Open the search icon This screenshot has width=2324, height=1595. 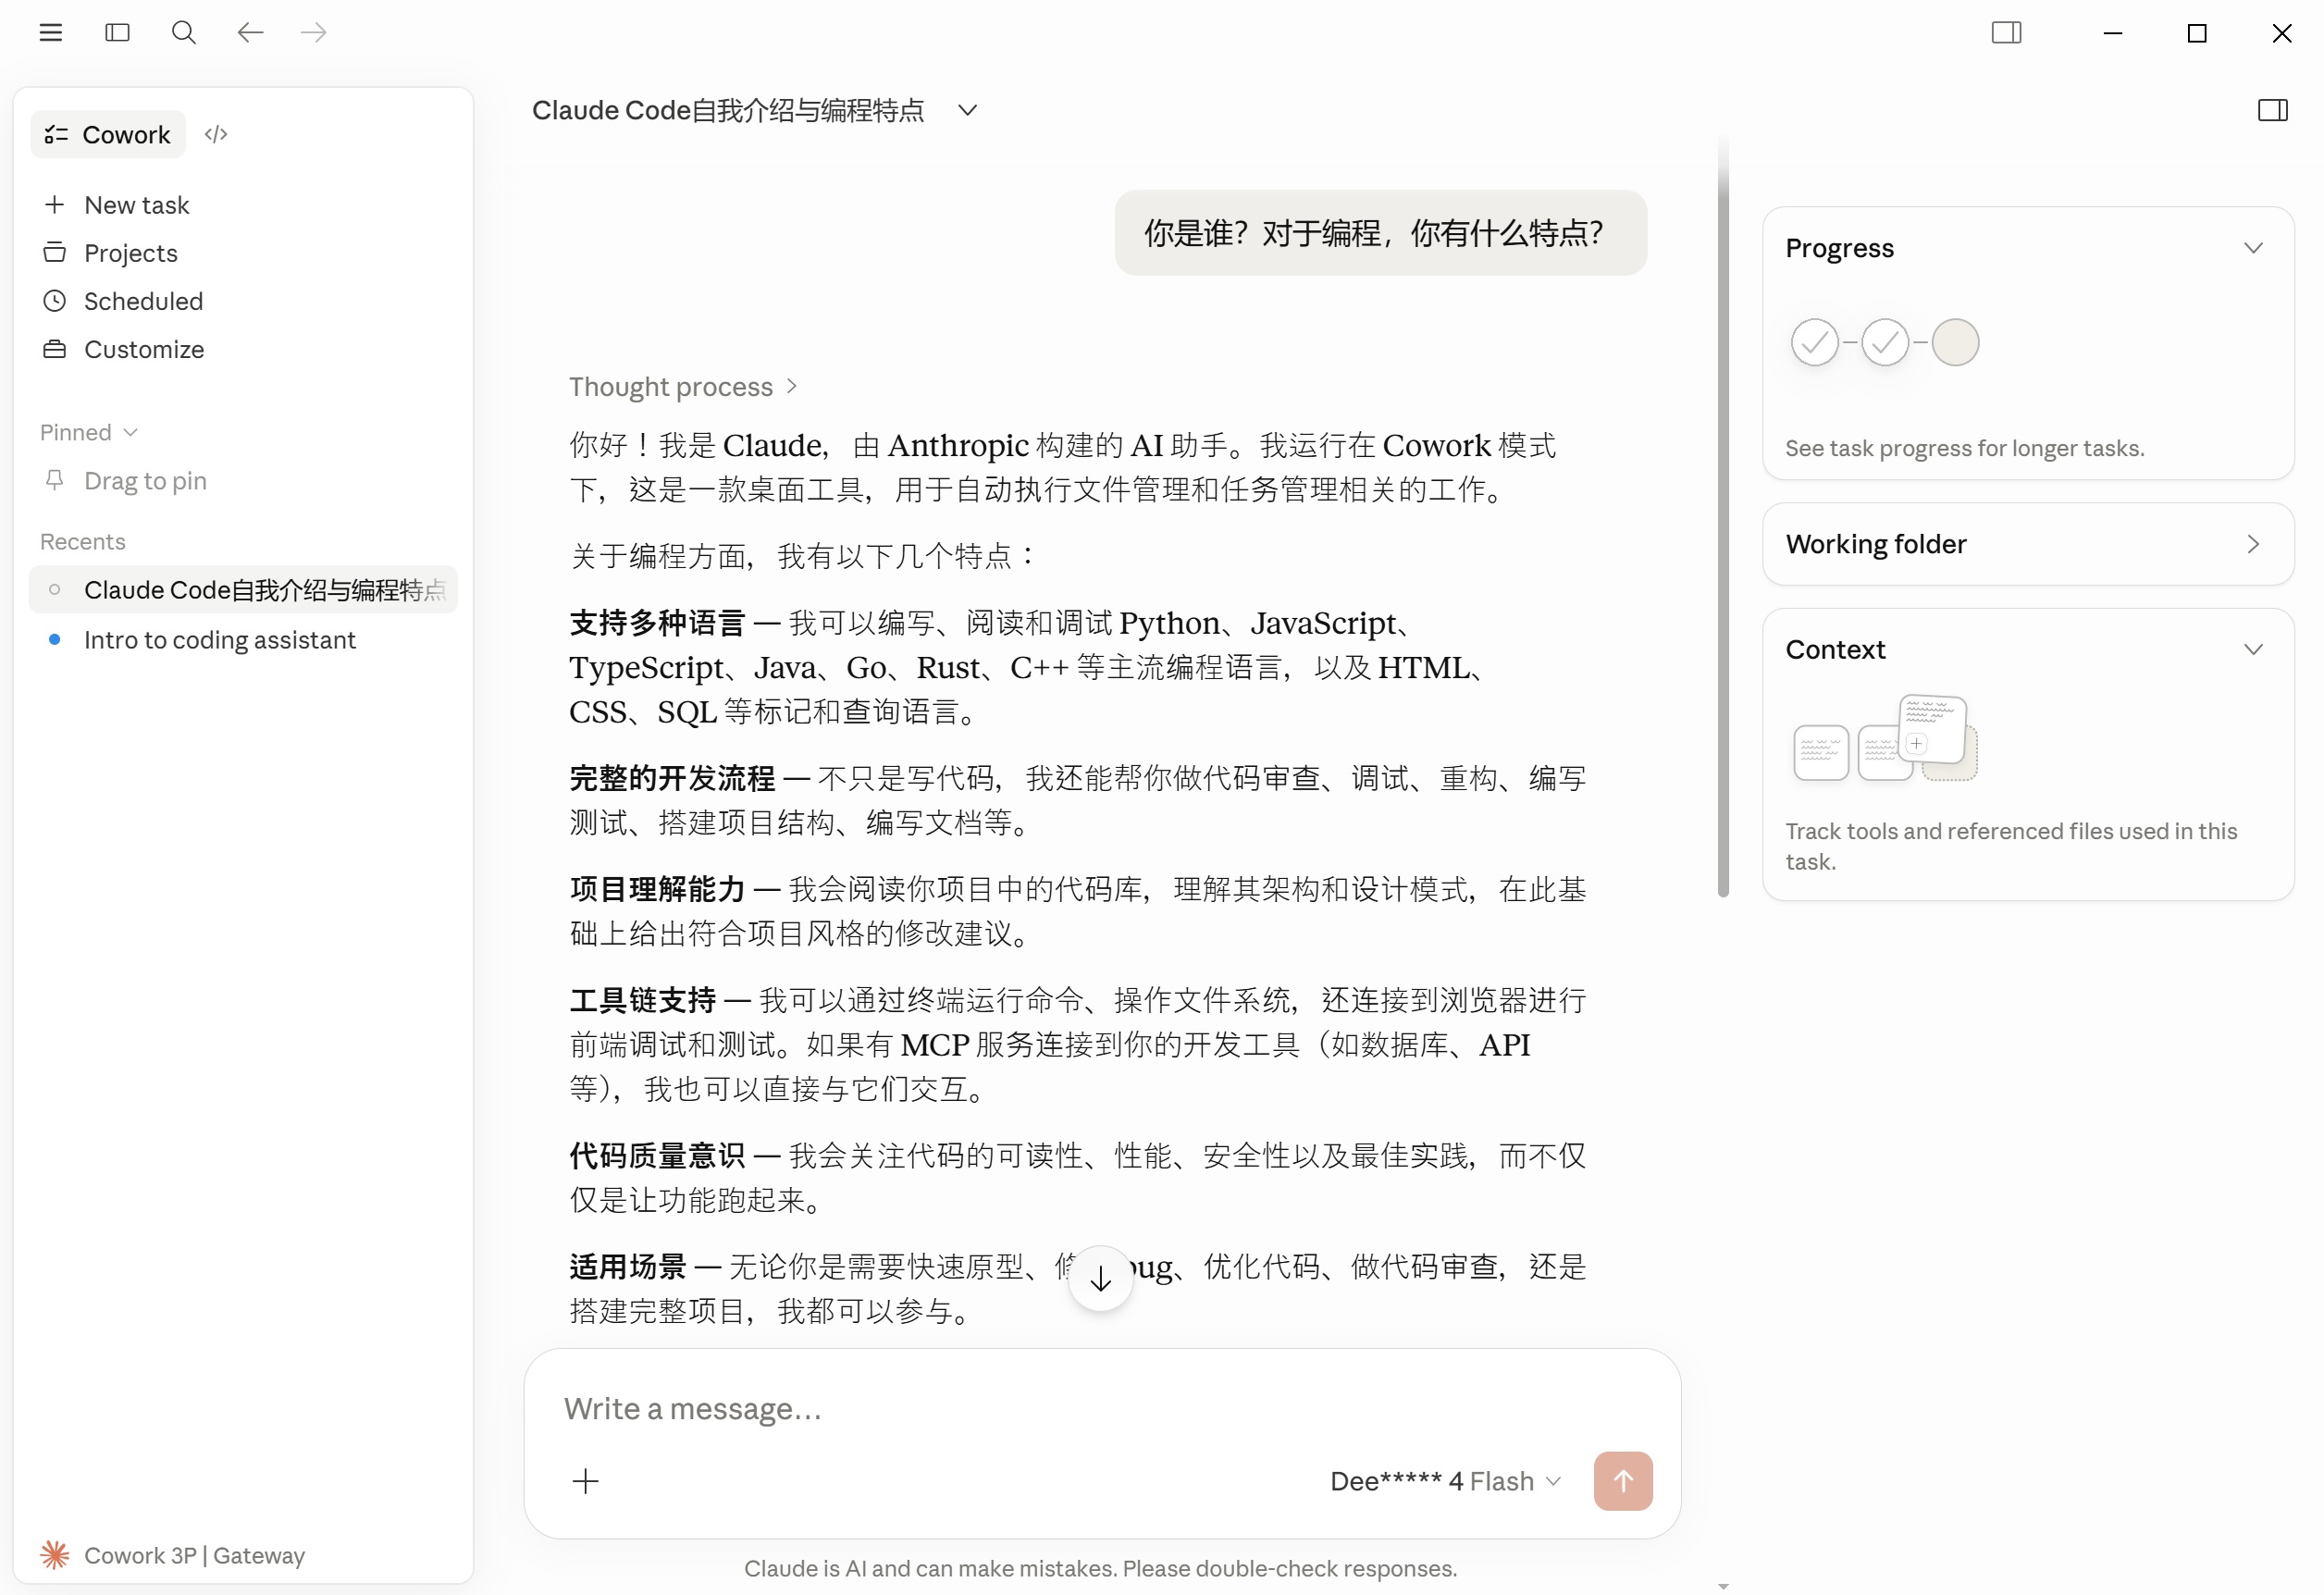(x=184, y=33)
